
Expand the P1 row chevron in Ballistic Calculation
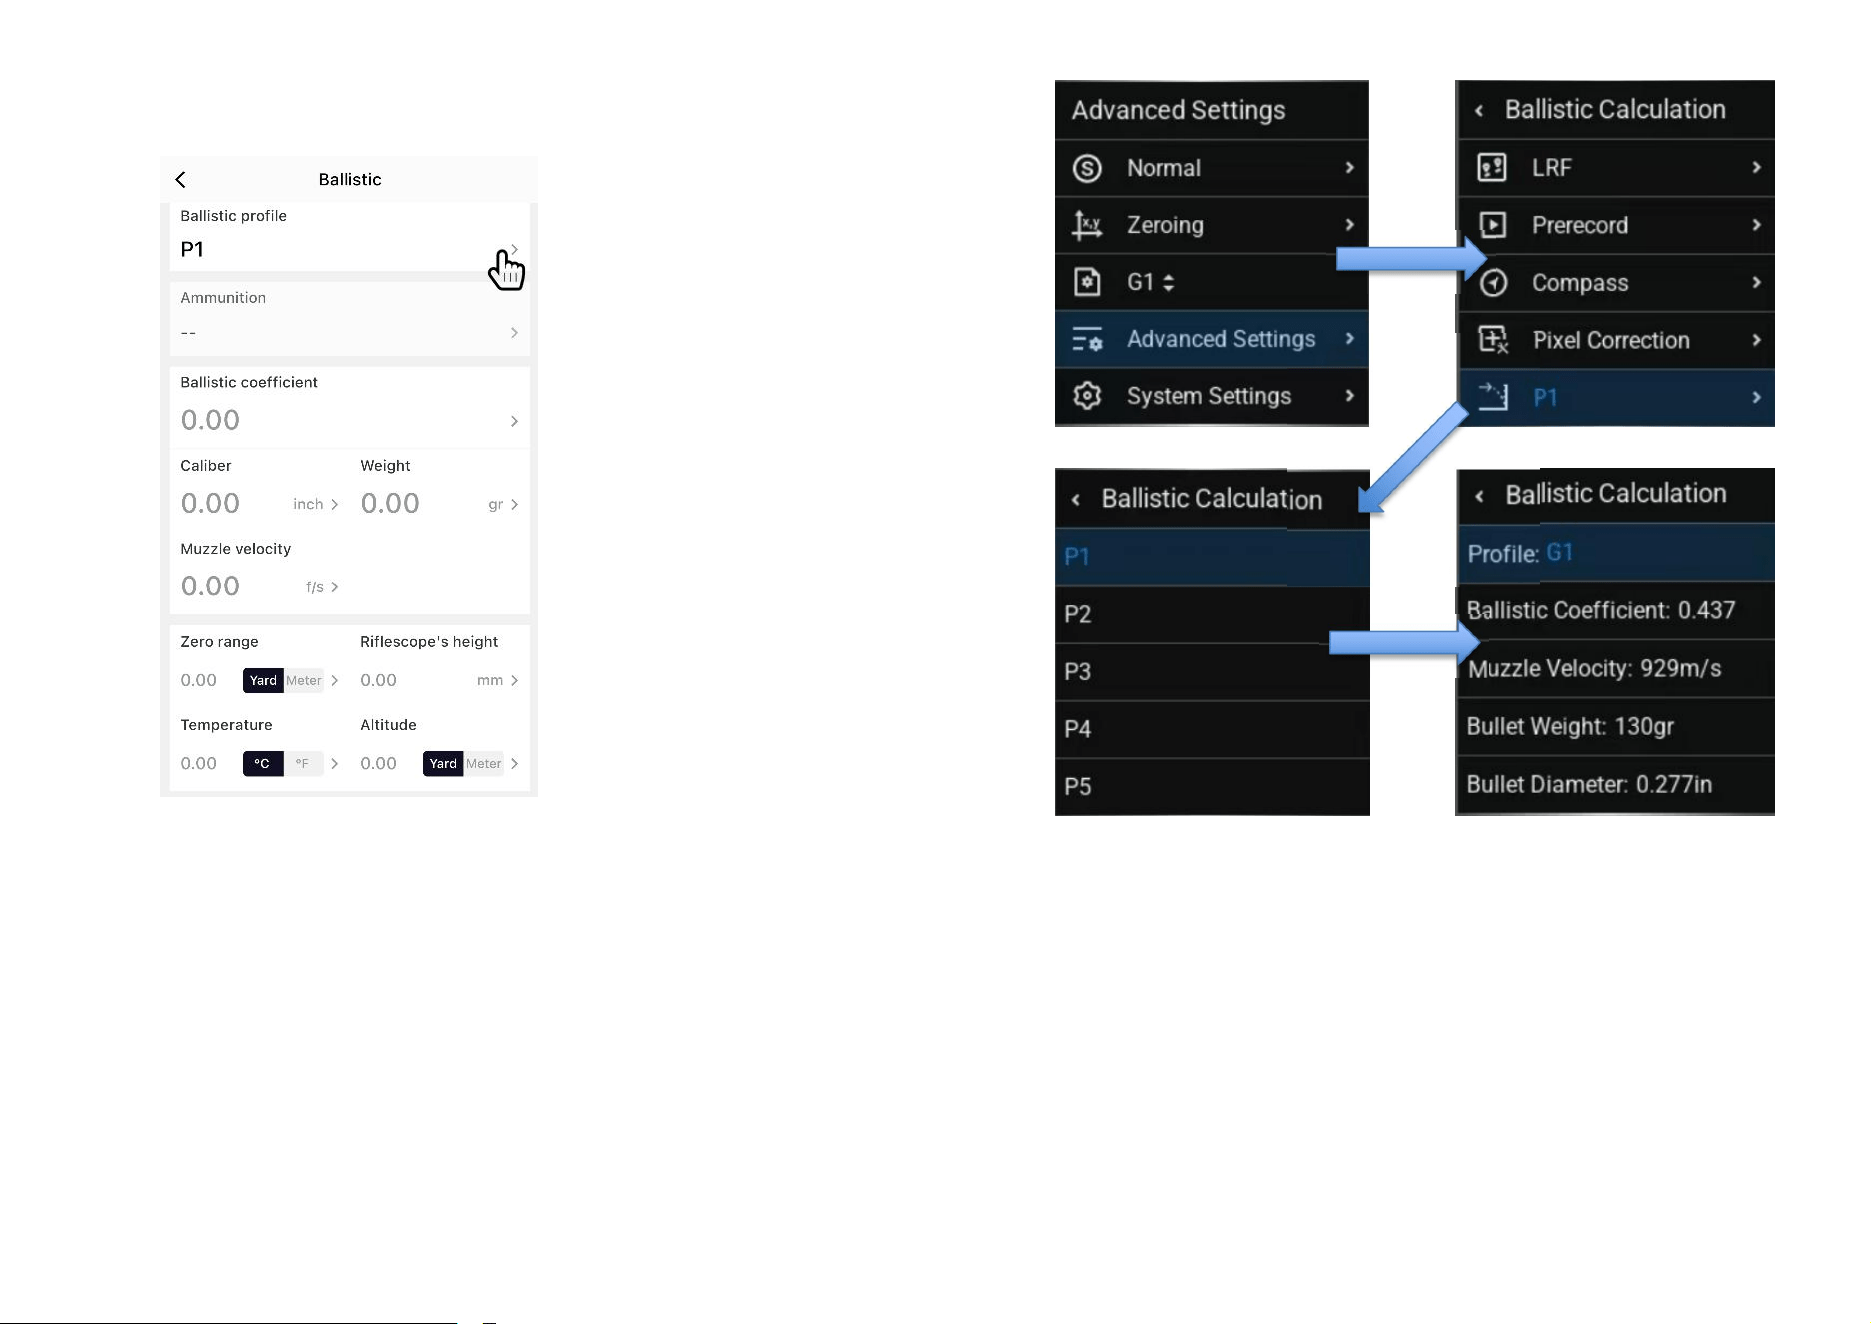click(1756, 398)
